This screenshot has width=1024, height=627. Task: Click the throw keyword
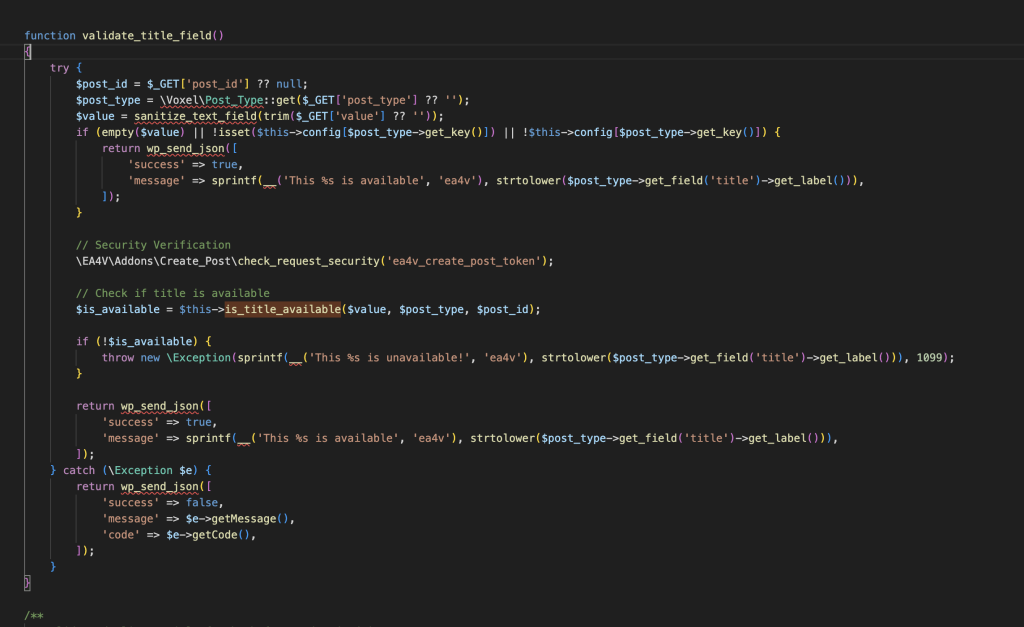[x=118, y=357]
